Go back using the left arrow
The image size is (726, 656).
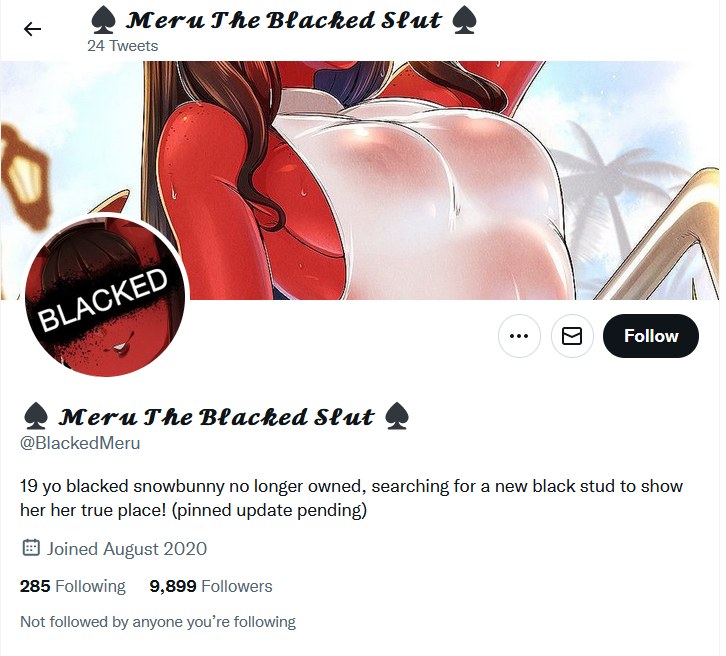click(32, 29)
